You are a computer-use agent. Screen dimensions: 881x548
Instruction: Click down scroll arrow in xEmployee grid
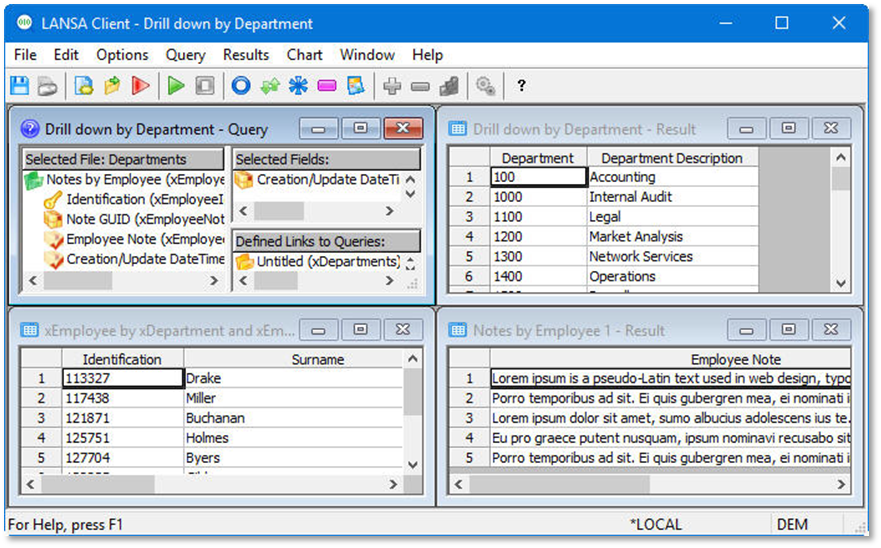(413, 465)
